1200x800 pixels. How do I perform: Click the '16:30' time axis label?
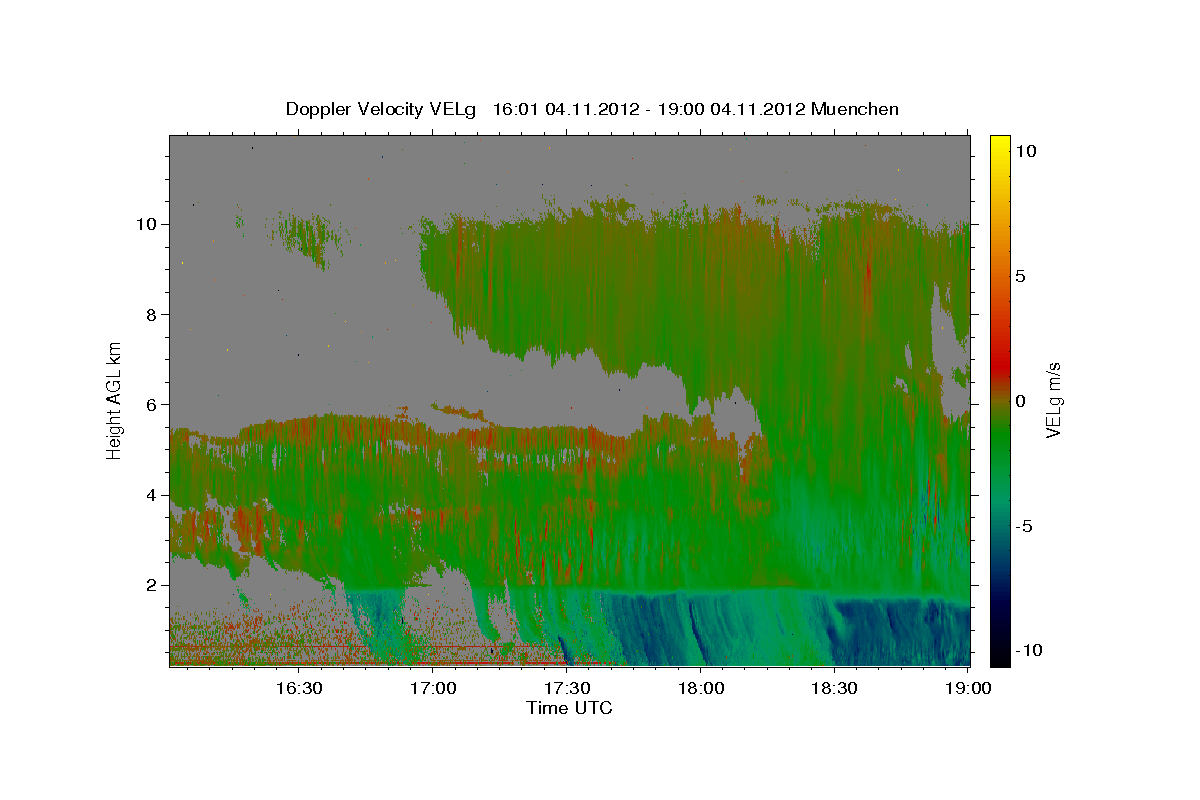(298, 689)
